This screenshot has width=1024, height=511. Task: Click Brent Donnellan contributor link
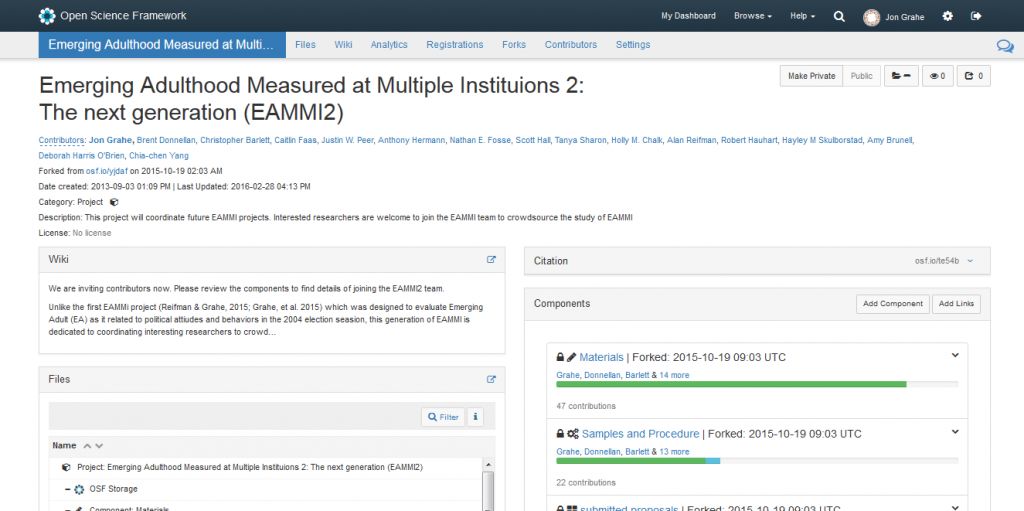[x=166, y=140]
